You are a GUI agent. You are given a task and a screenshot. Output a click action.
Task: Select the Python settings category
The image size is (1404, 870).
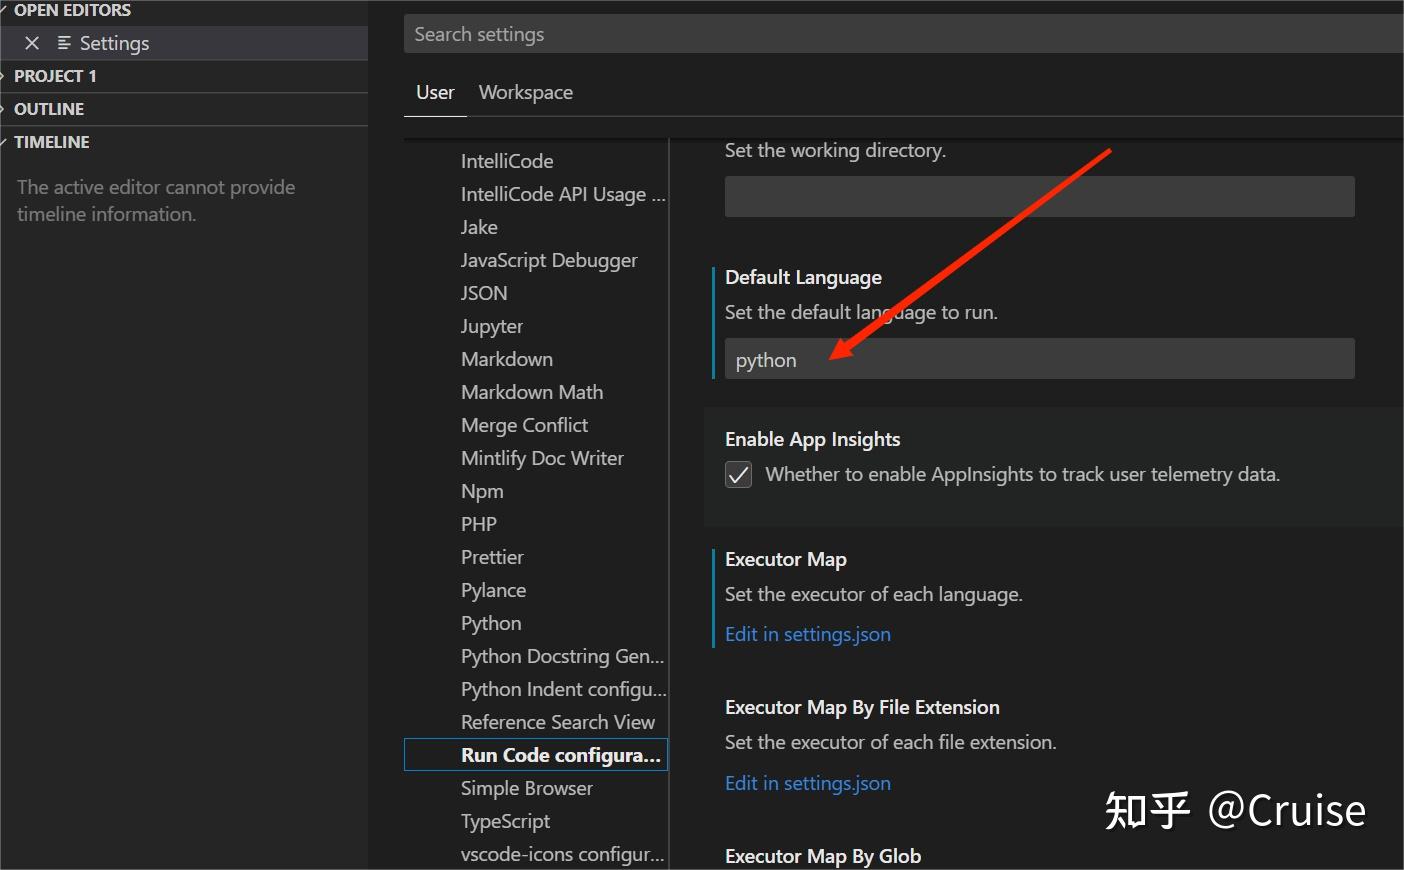point(490,622)
